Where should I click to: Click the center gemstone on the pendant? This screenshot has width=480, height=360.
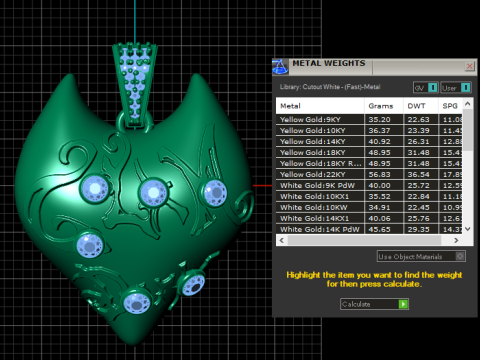click(153, 193)
